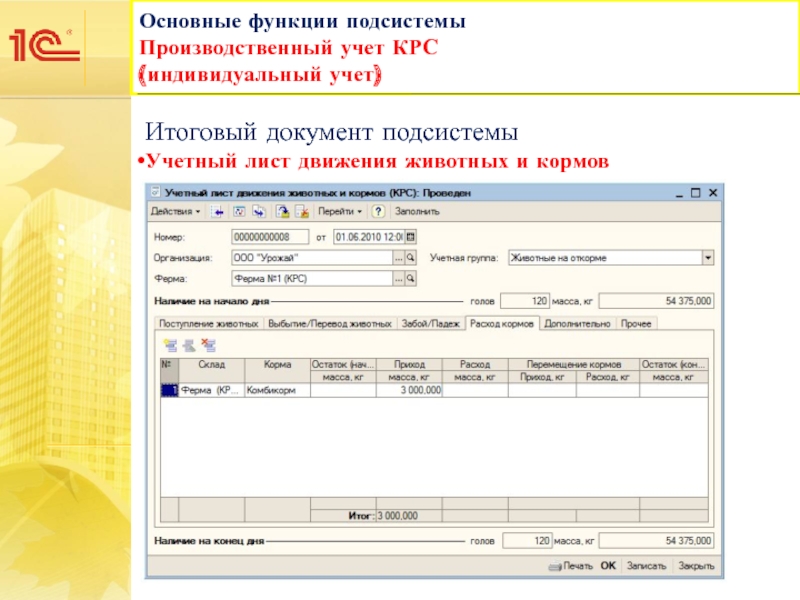Click the delete row icon above the table
Screen dimensions: 800x600
click(208, 345)
